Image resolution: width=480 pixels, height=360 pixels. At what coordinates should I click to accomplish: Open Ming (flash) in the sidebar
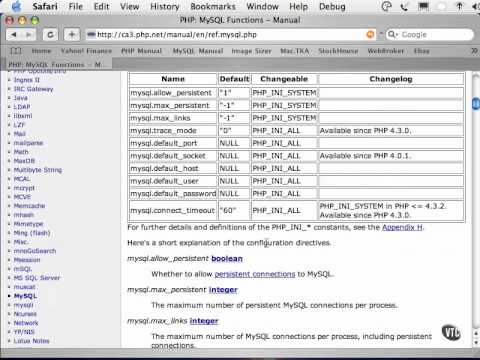click(x=32, y=233)
